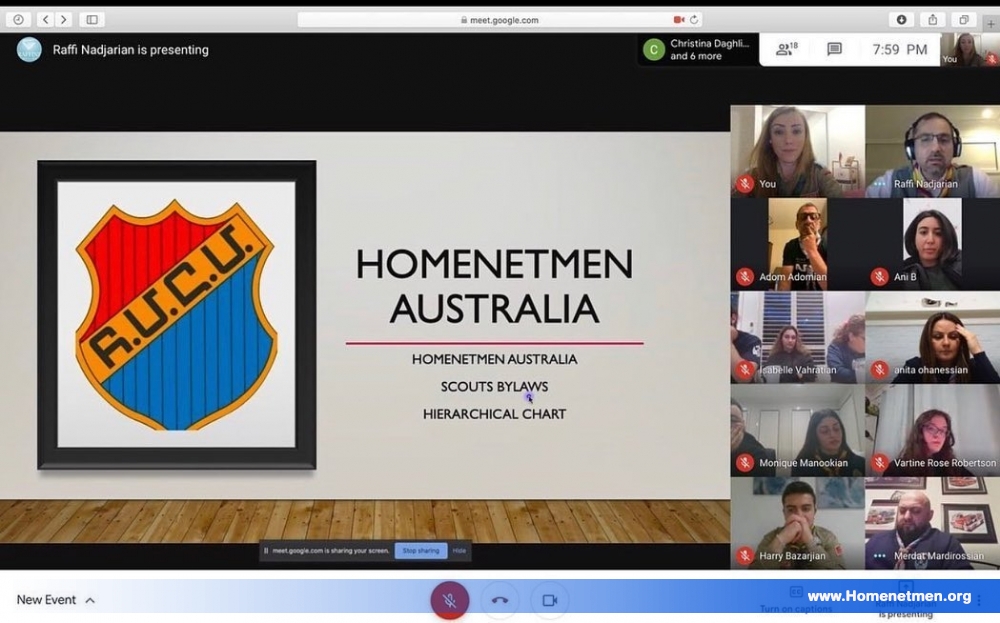Select Raffi Nadjarian video tile
1000x623 pixels.
click(932, 151)
